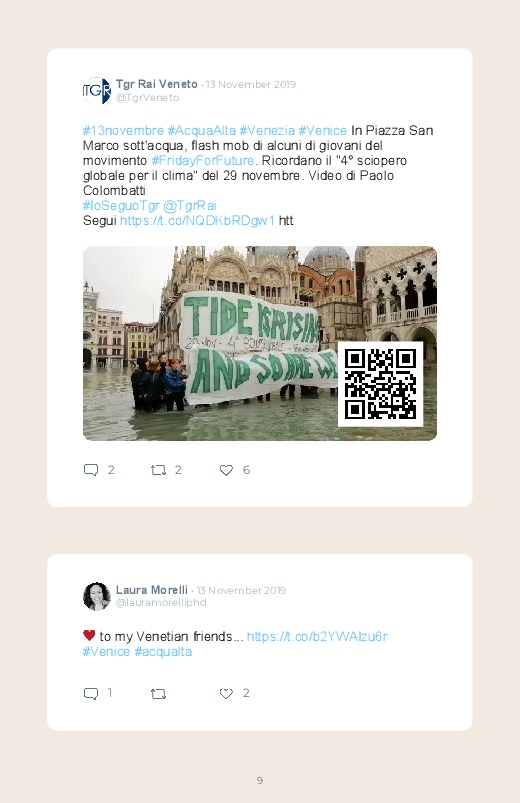
Task: Click the Tgr Rai Veneto profile avatar
Action: pos(97,91)
